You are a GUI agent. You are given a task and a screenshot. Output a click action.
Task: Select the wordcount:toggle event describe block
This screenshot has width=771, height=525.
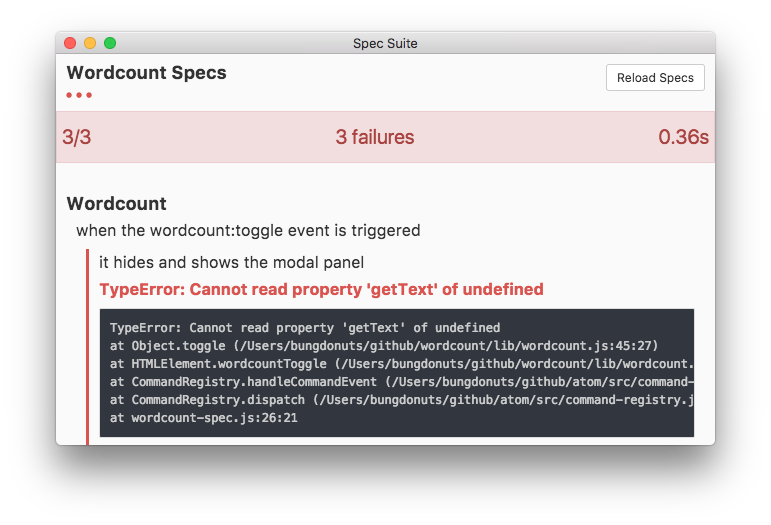point(248,231)
